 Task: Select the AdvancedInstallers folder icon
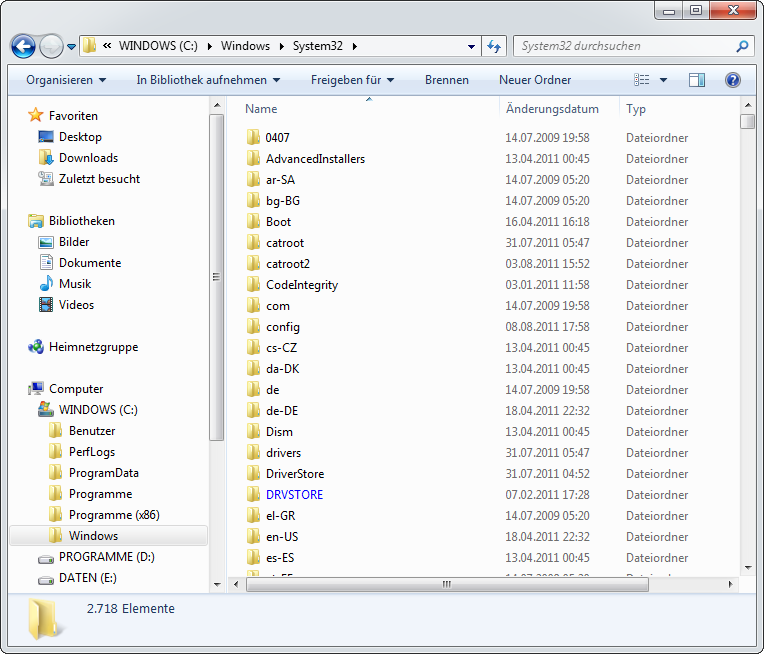pyautogui.click(x=253, y=158)
